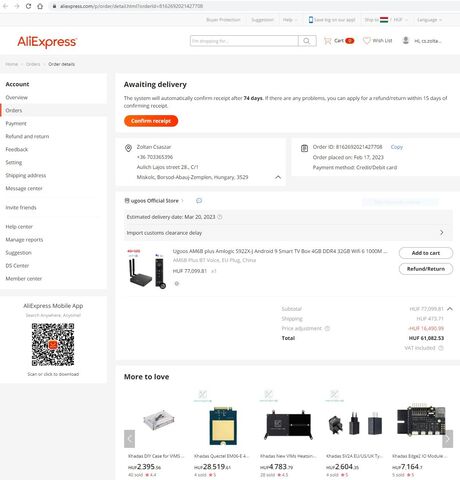460x480 pixels.
Task: Open the Wish List heart icon
Action: tap(366, 41)
